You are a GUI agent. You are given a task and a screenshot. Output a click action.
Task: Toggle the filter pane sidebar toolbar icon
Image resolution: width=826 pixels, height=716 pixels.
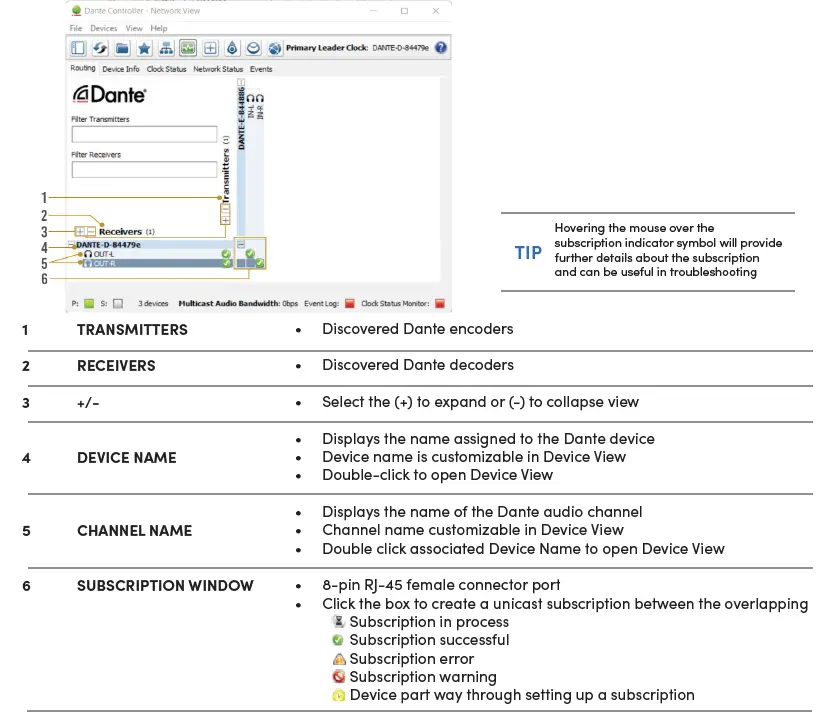(x=78, y=48)
